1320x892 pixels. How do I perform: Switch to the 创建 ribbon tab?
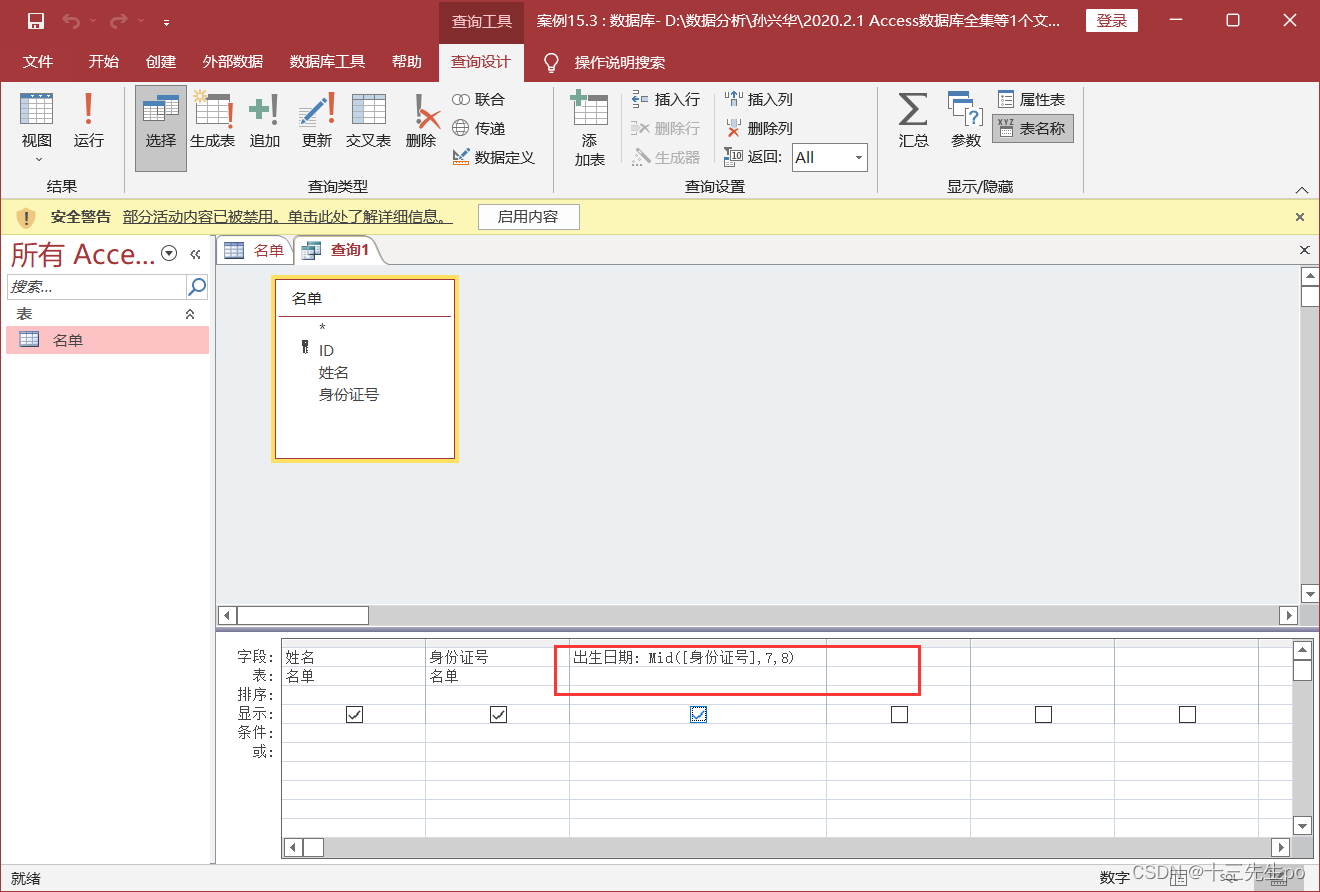pyautogui.click(x=161, y=62)
